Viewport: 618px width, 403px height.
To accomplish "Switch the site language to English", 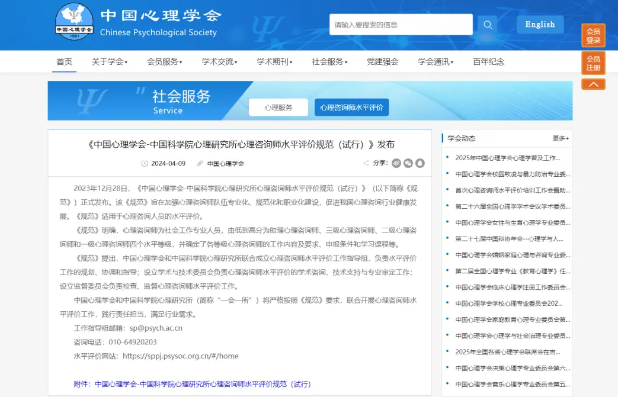I will point(540,24).
